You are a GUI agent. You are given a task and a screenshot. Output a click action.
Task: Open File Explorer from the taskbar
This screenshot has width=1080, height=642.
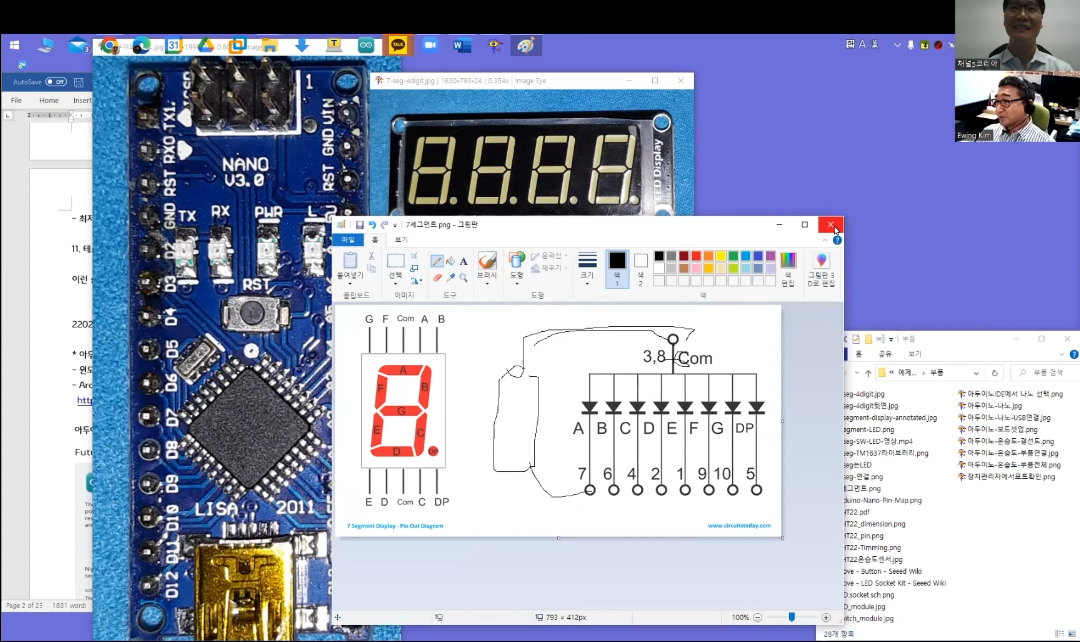269,45
